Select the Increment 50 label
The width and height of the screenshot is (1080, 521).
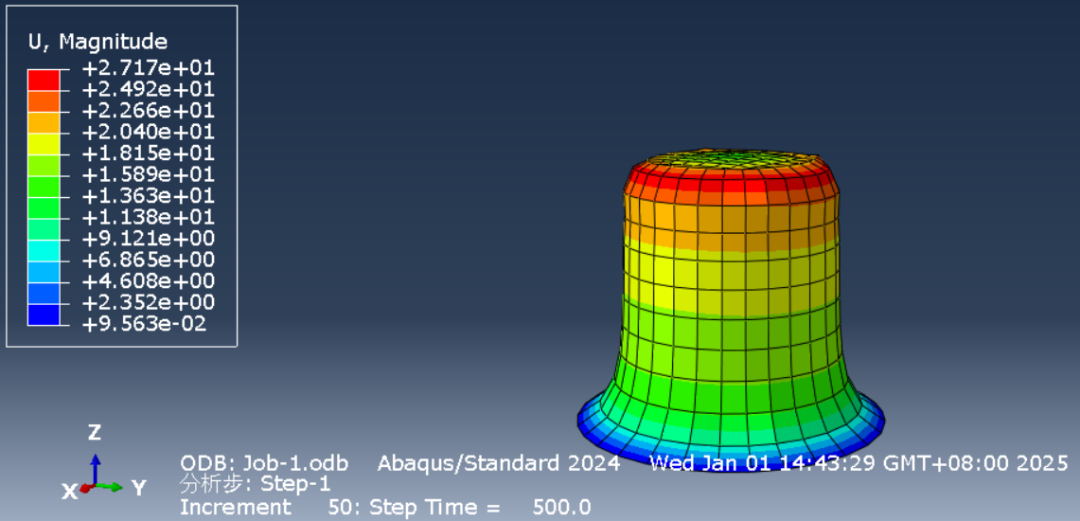[x=264, y=507]
